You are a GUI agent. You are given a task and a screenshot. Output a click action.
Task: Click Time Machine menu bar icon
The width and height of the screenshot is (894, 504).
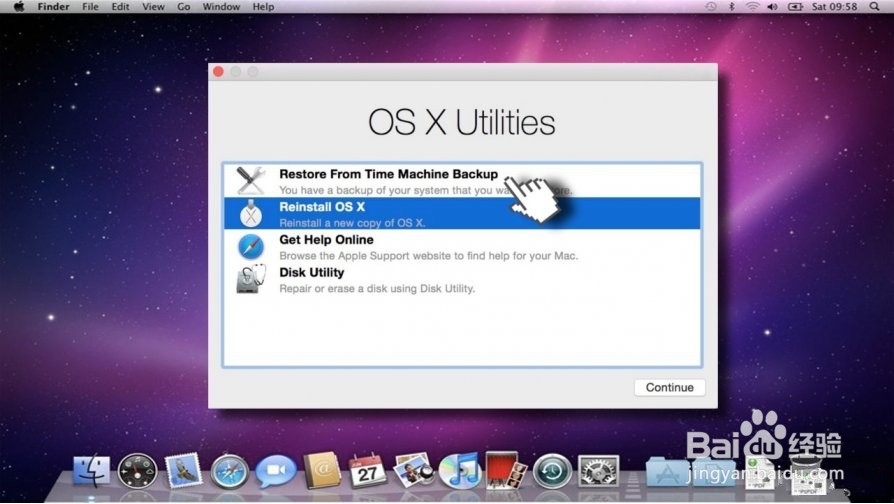[x=711, y=7]
